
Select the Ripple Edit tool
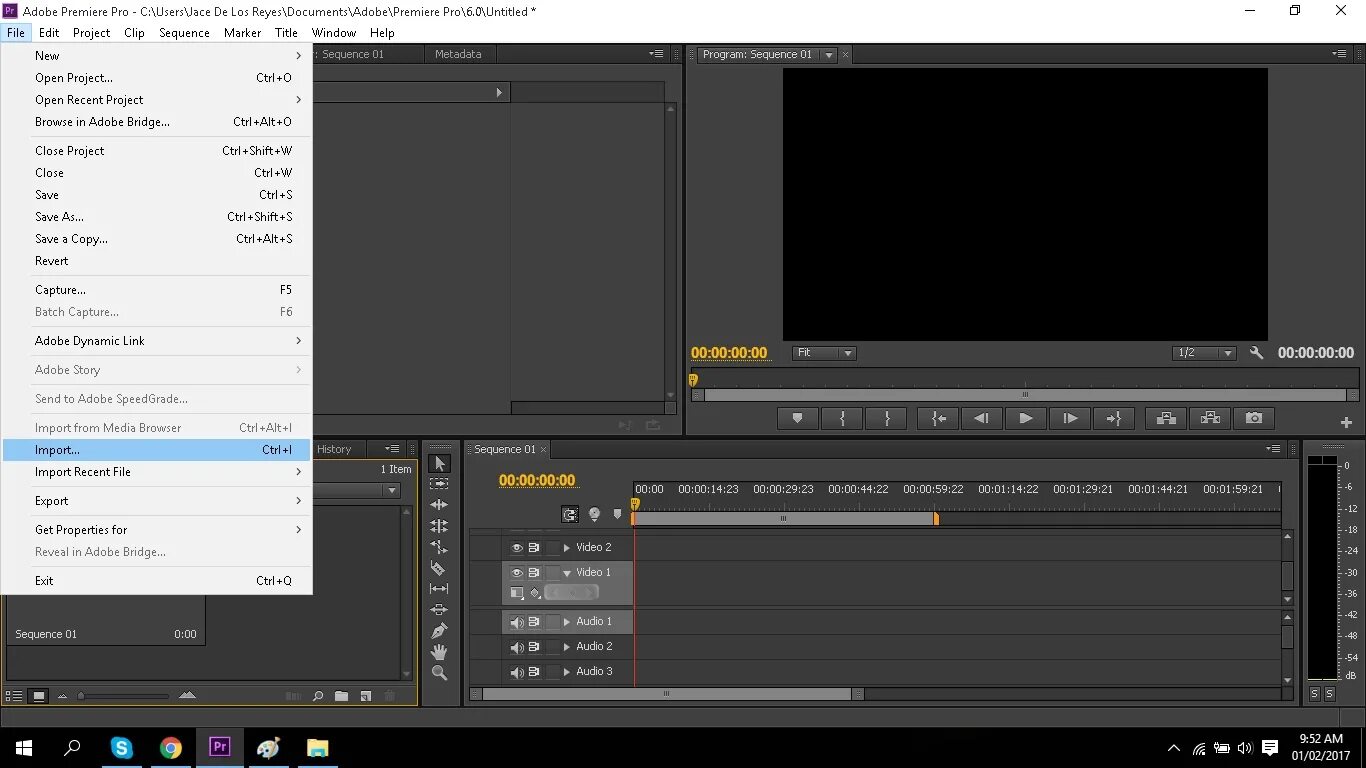[x=439, y=505]
